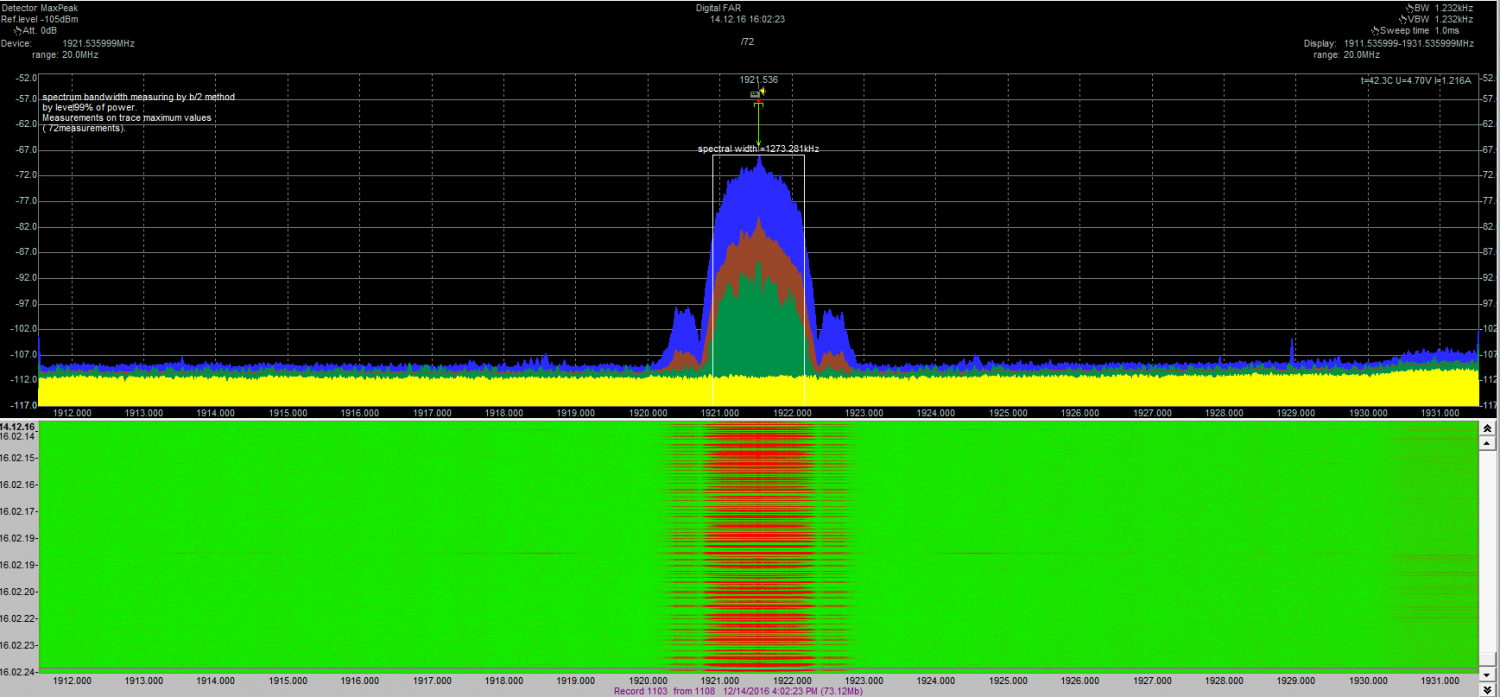The height and width of the screenshot is (697, 1500).
Task: Click the Ref.level -105dBm setting
Action: pos(40,19)
